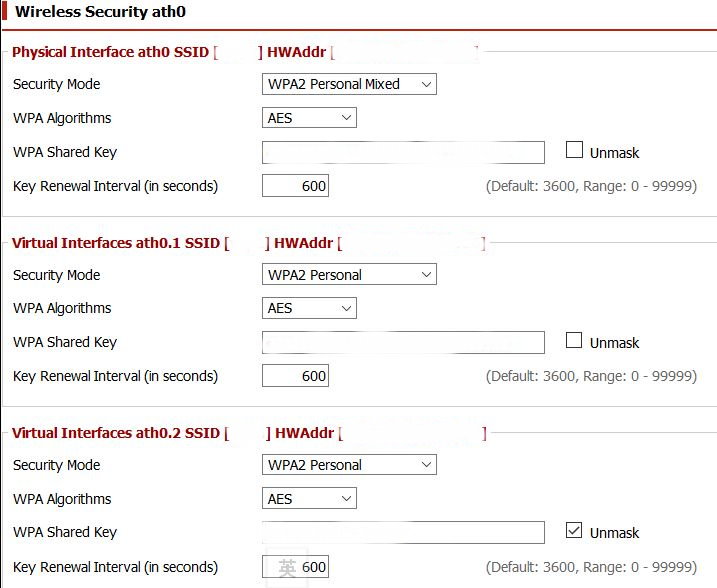This screenshot has width=717, height=588.
Task: Enable Unmask checkbox for ath0.1 shared key
Action: click(x=574, y=340)
